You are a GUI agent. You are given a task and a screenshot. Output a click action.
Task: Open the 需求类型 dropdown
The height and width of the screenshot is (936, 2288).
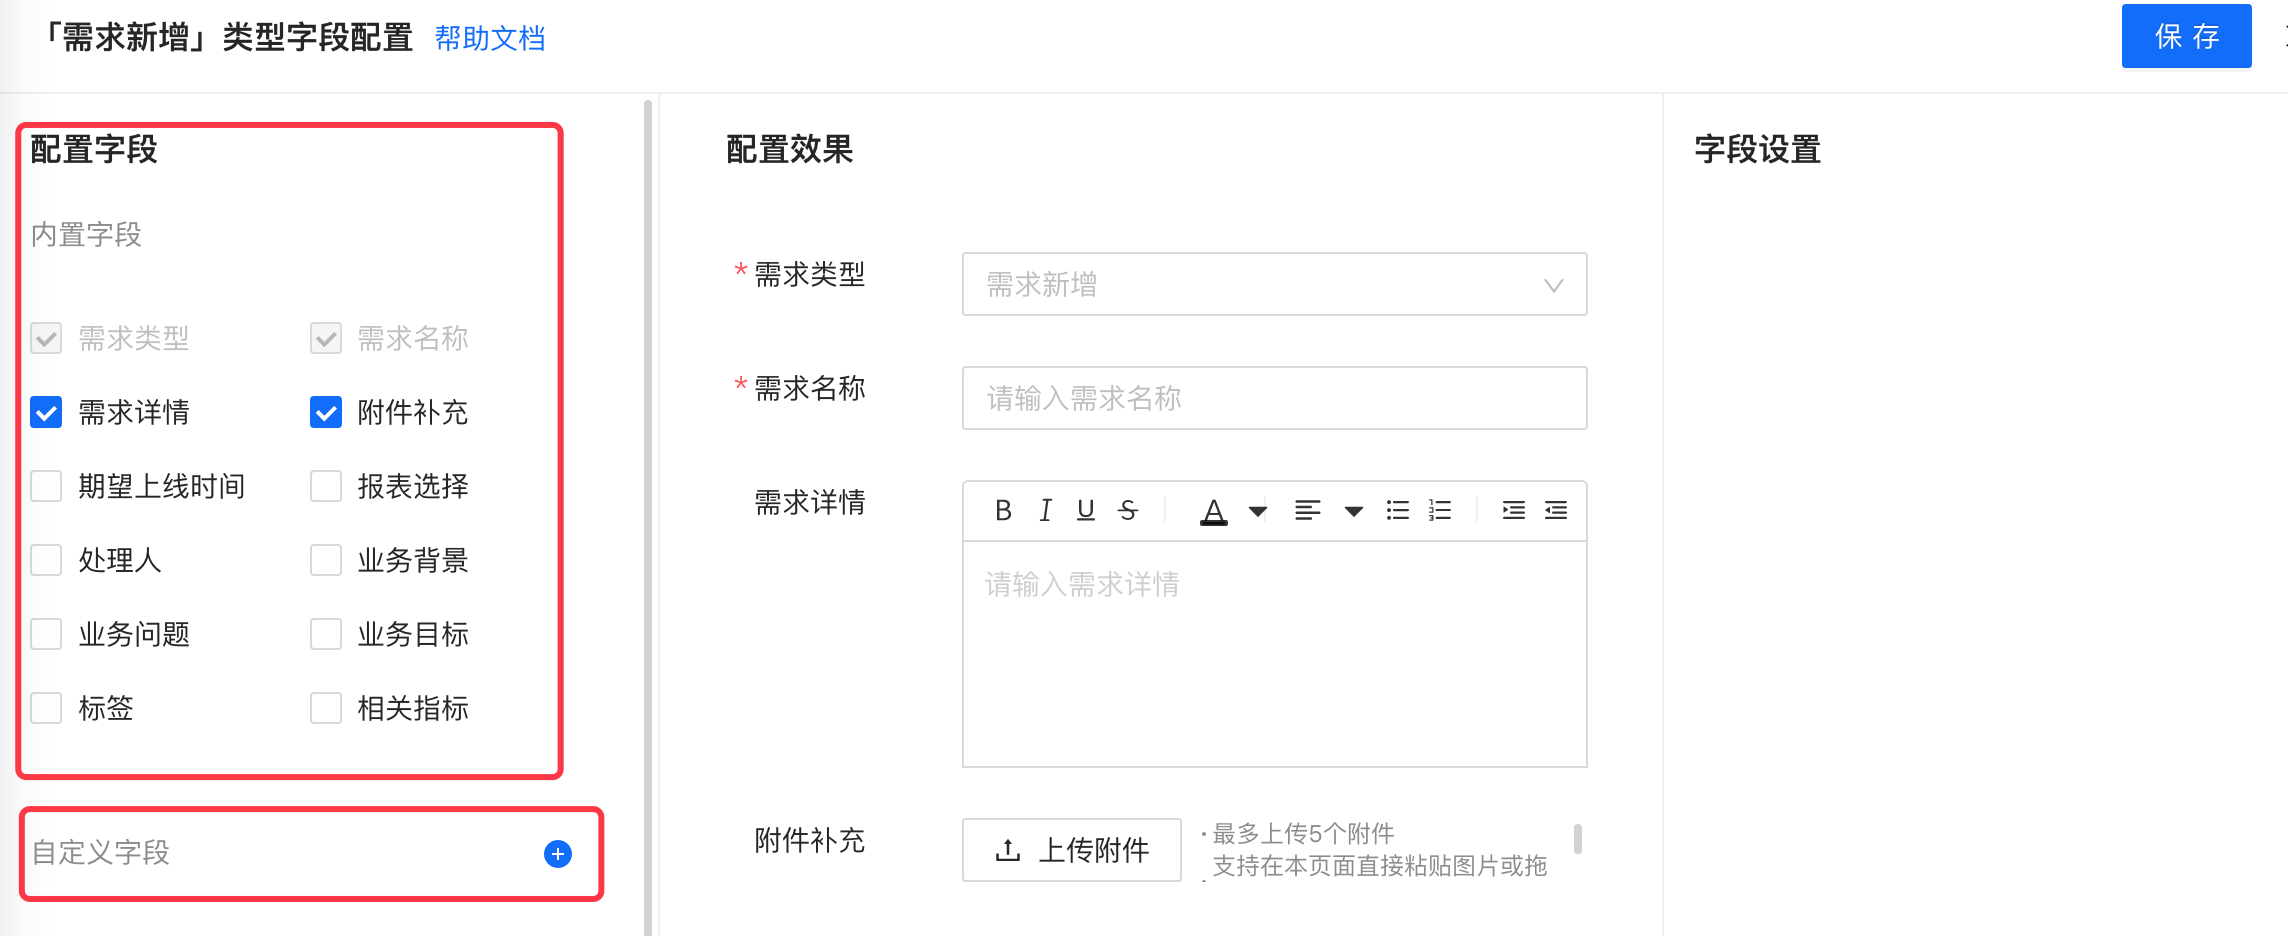[x=1274, y=285]
